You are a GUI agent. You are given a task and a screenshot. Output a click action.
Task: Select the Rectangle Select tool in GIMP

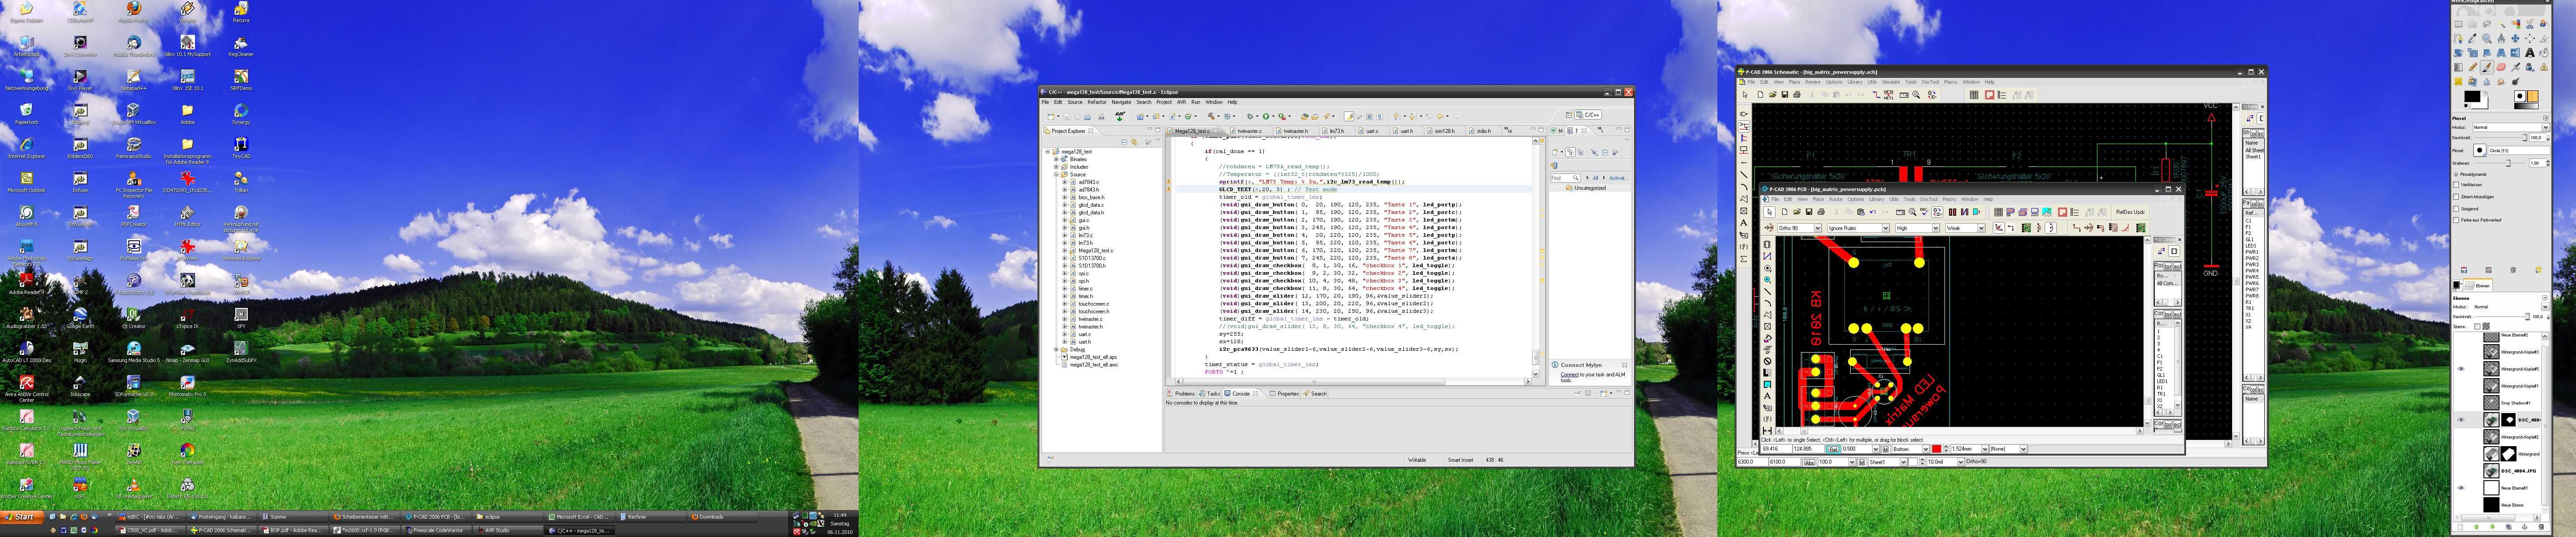coord(2459,24)
